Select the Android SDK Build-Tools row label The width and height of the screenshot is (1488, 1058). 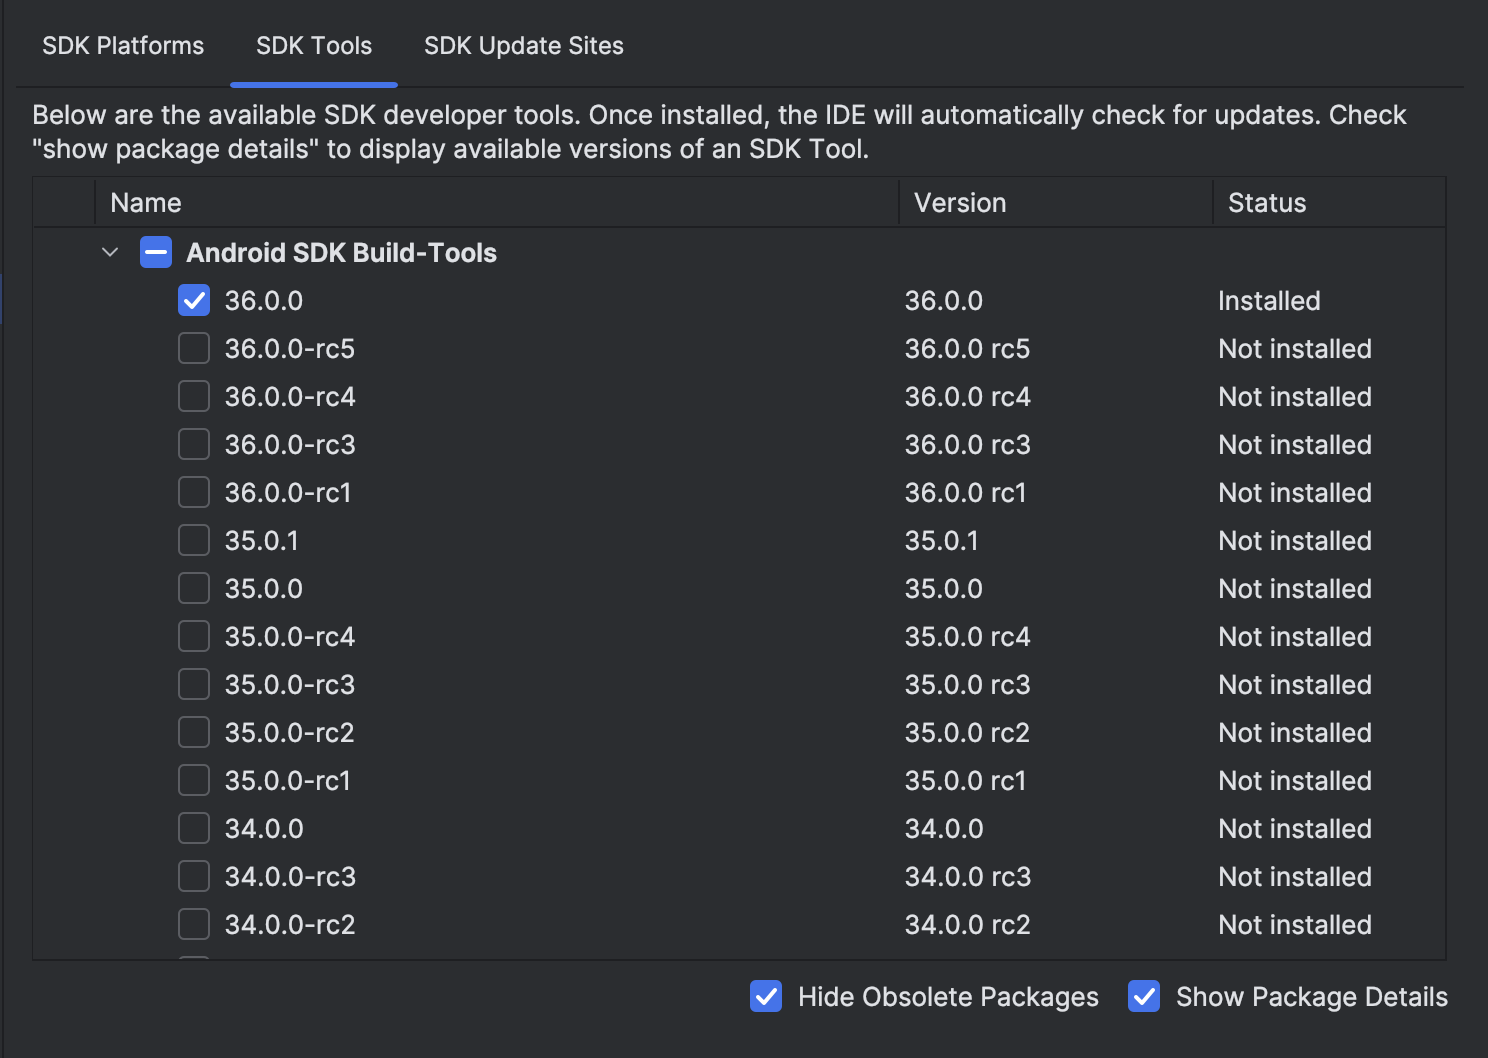tap(341, 252)
